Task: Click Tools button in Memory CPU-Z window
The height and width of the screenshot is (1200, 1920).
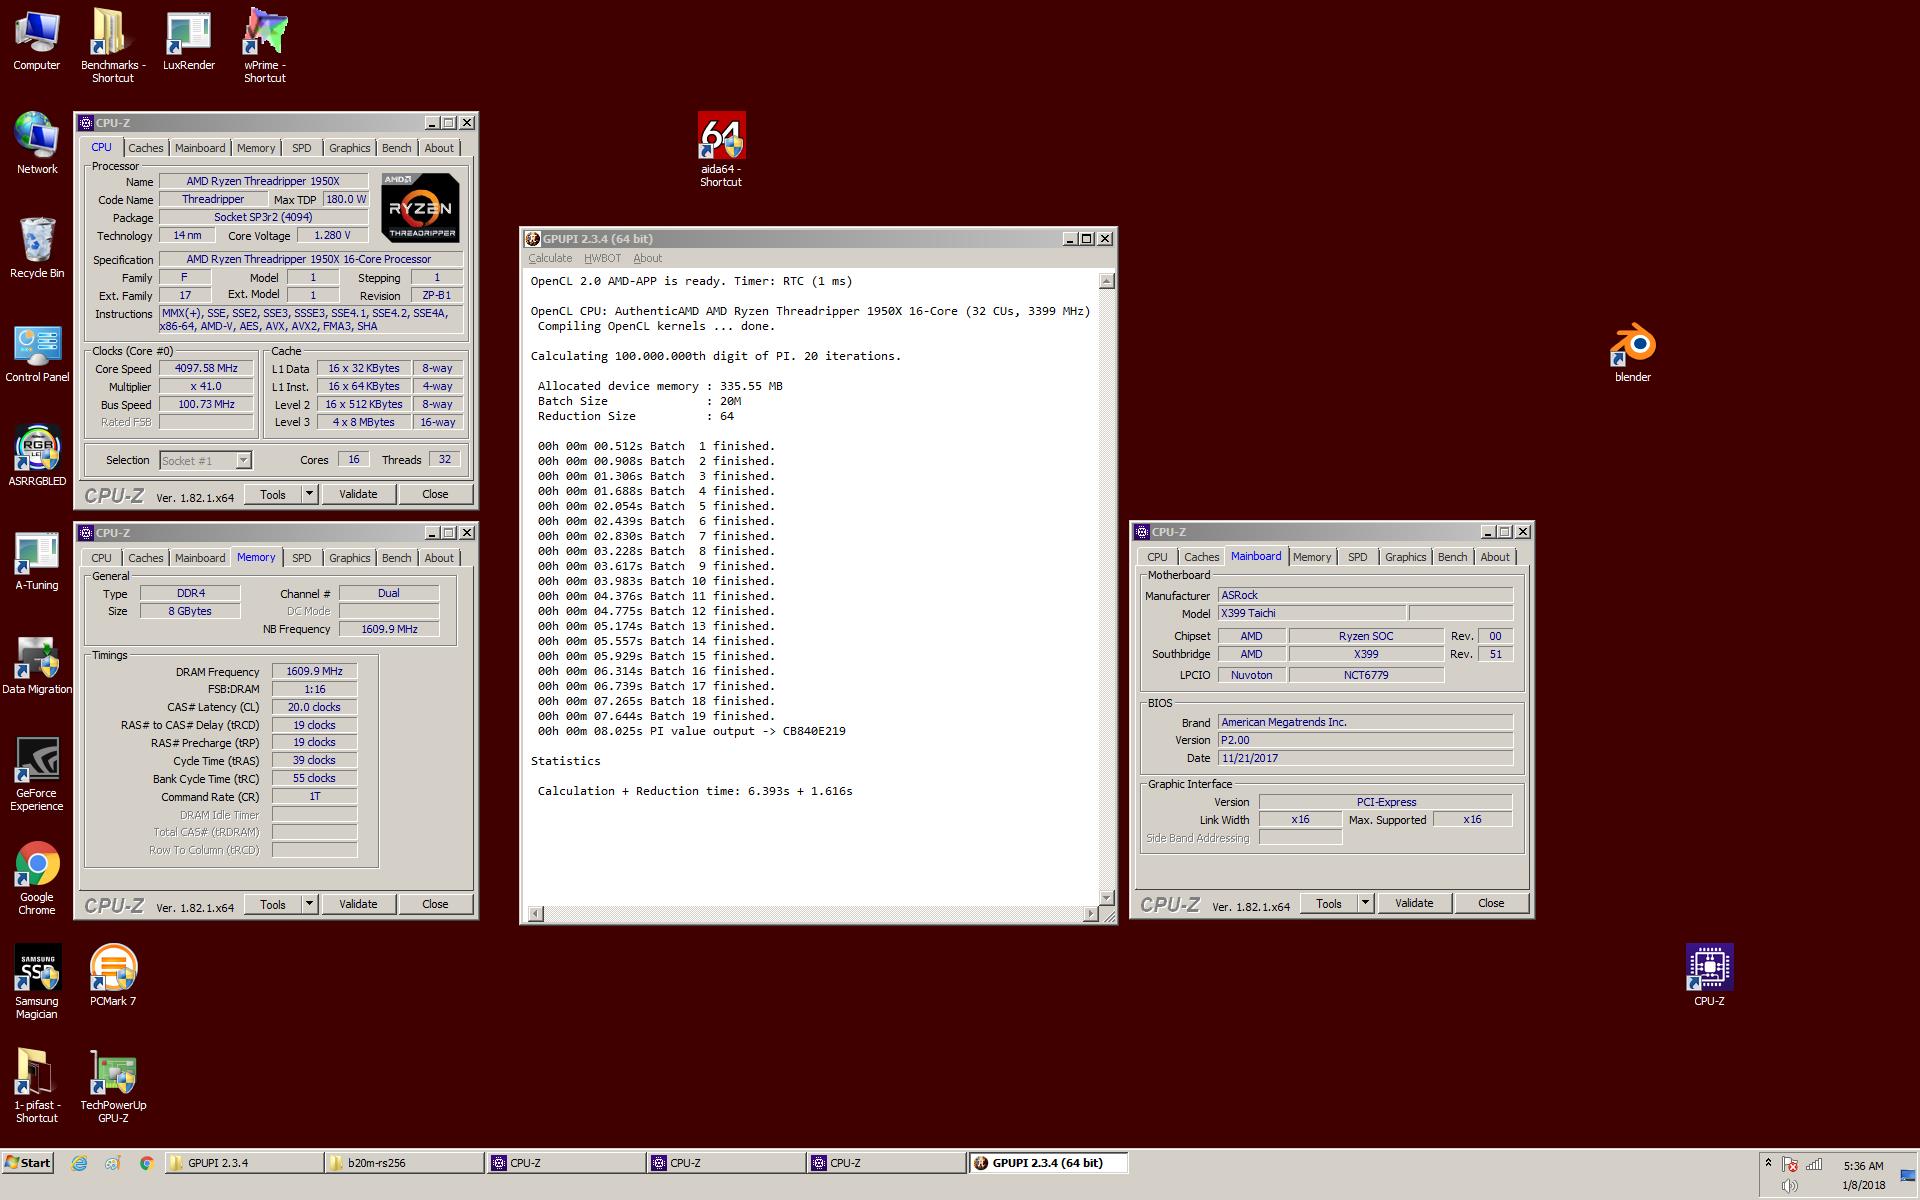Action: (x=273, y=904)
